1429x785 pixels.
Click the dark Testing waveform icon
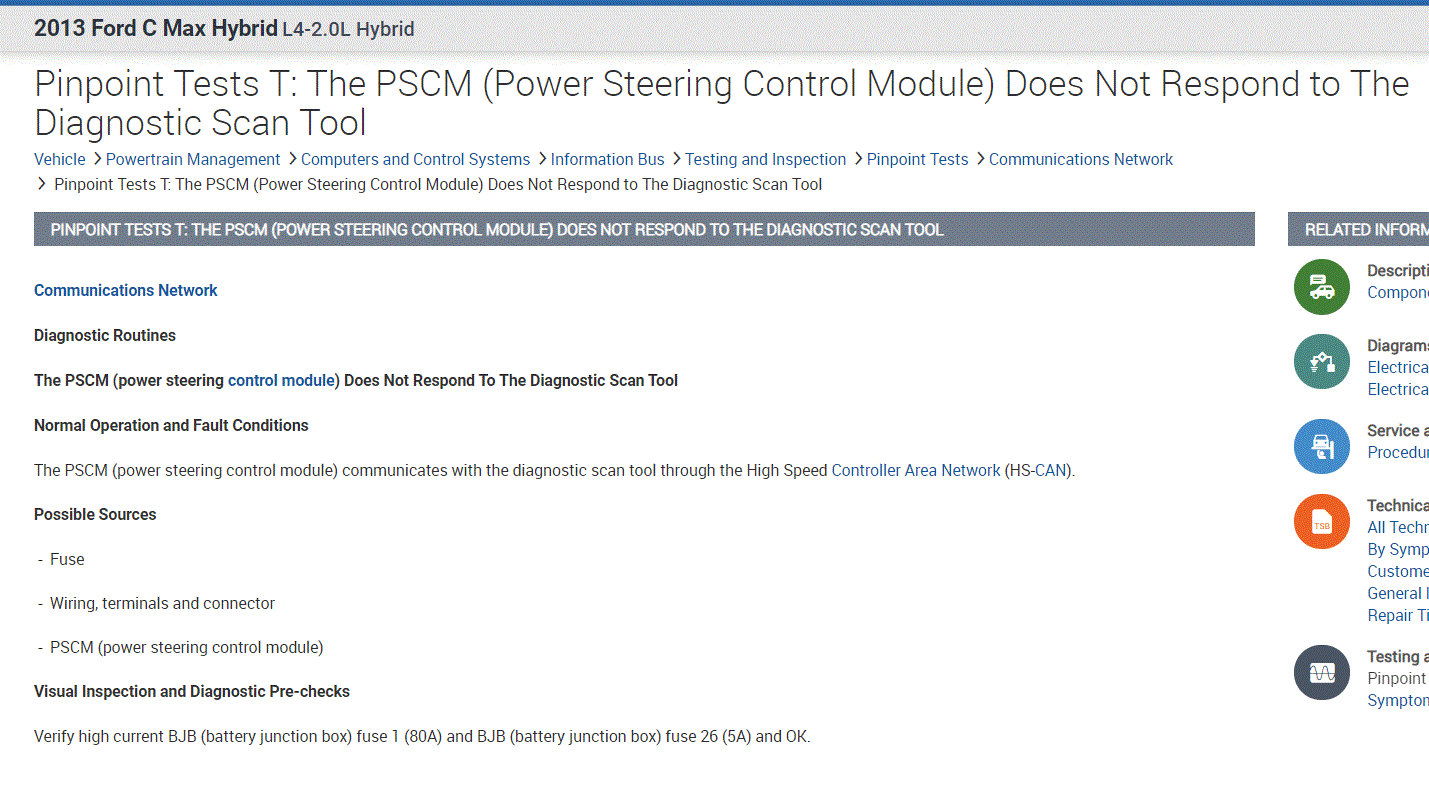pyautogui.click(x=1321, y=672)
